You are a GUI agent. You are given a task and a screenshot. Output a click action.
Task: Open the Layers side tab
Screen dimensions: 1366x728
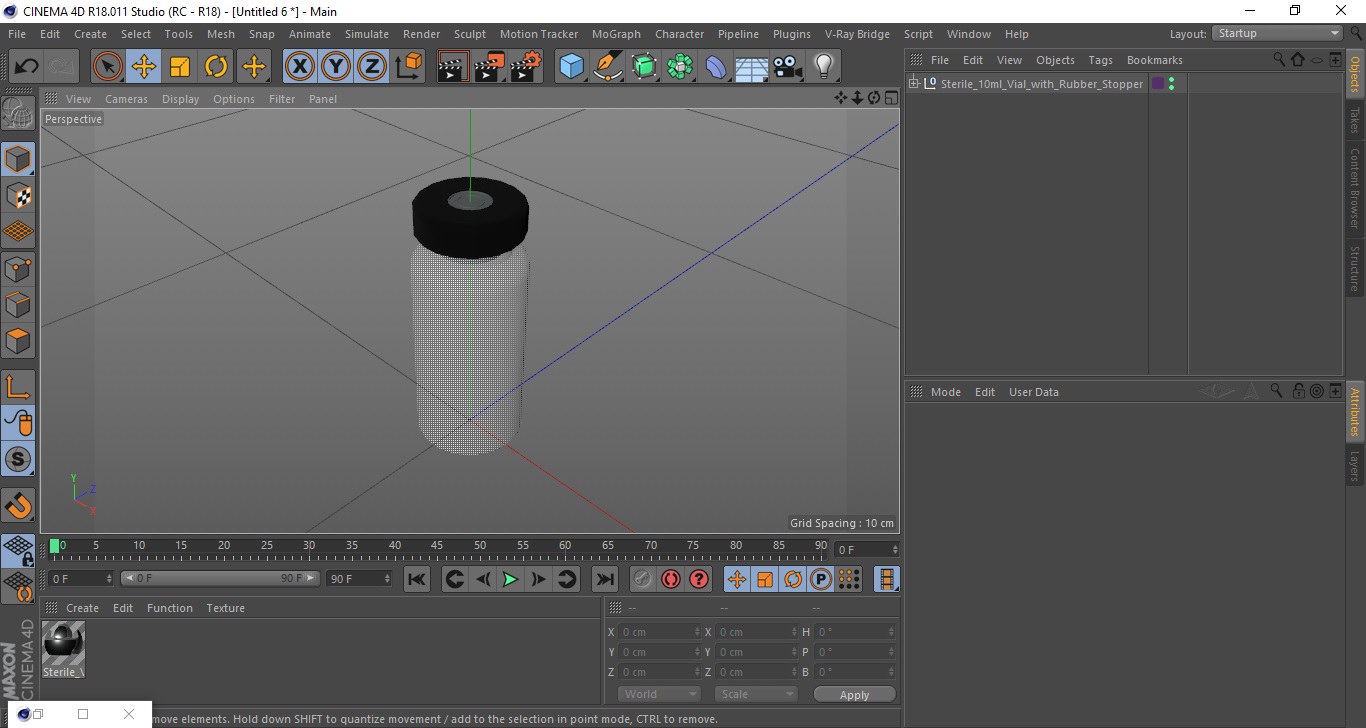[1355, 467]
